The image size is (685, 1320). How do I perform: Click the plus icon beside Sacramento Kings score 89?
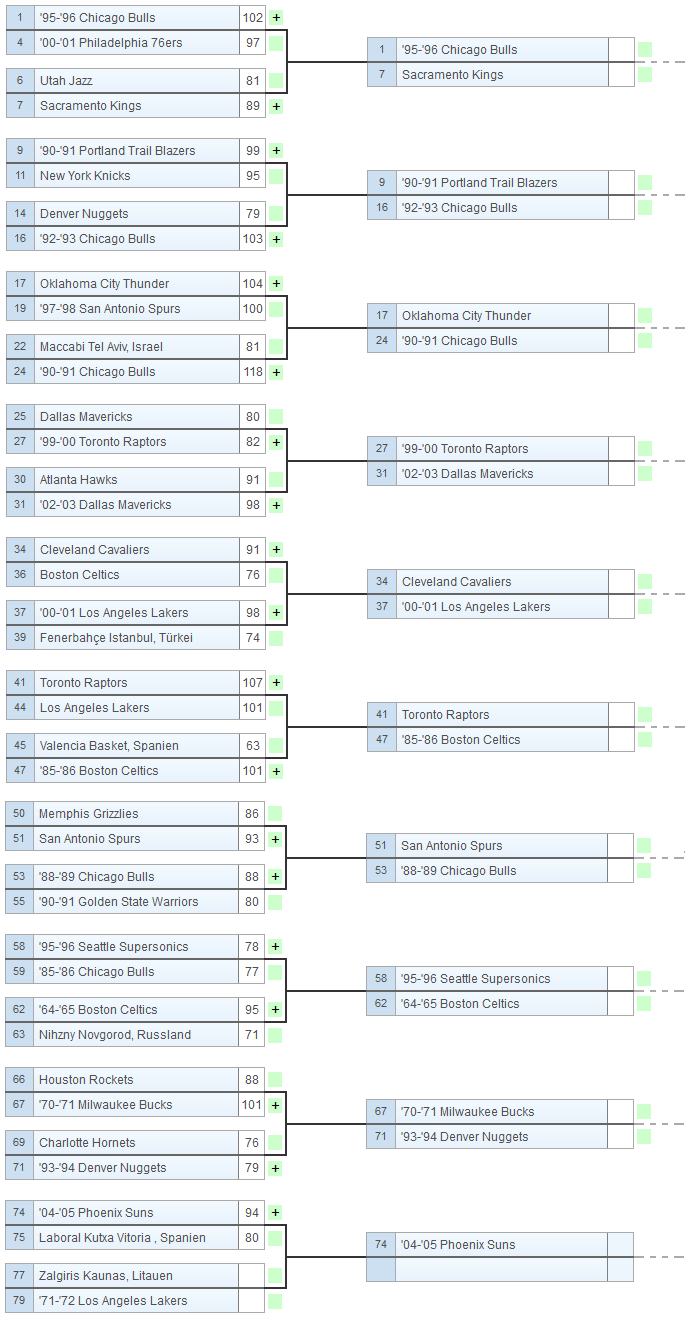276,106
